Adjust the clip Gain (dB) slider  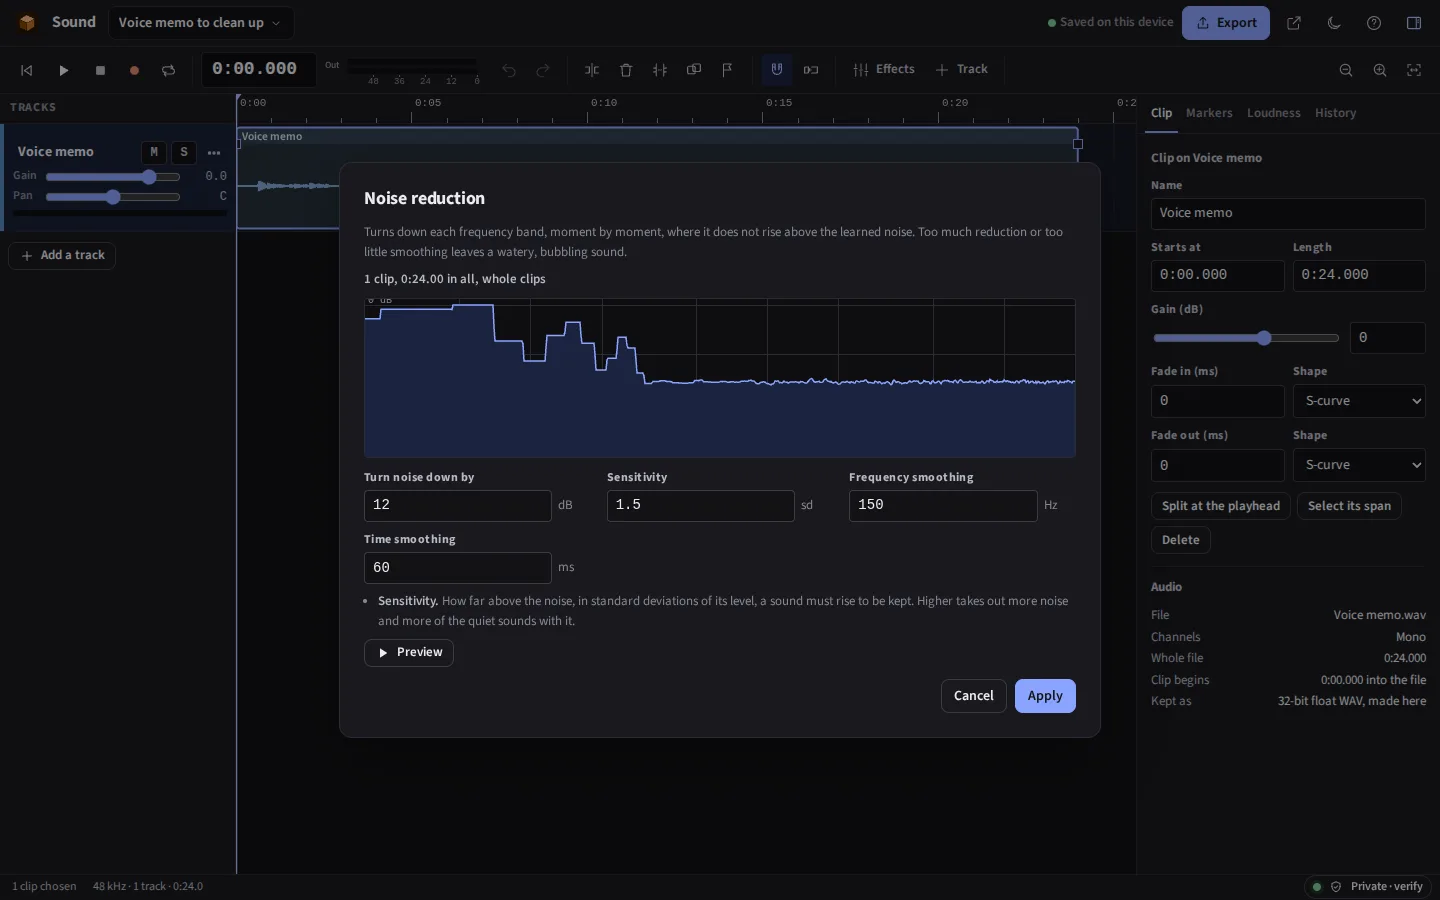click(1245, 338)
